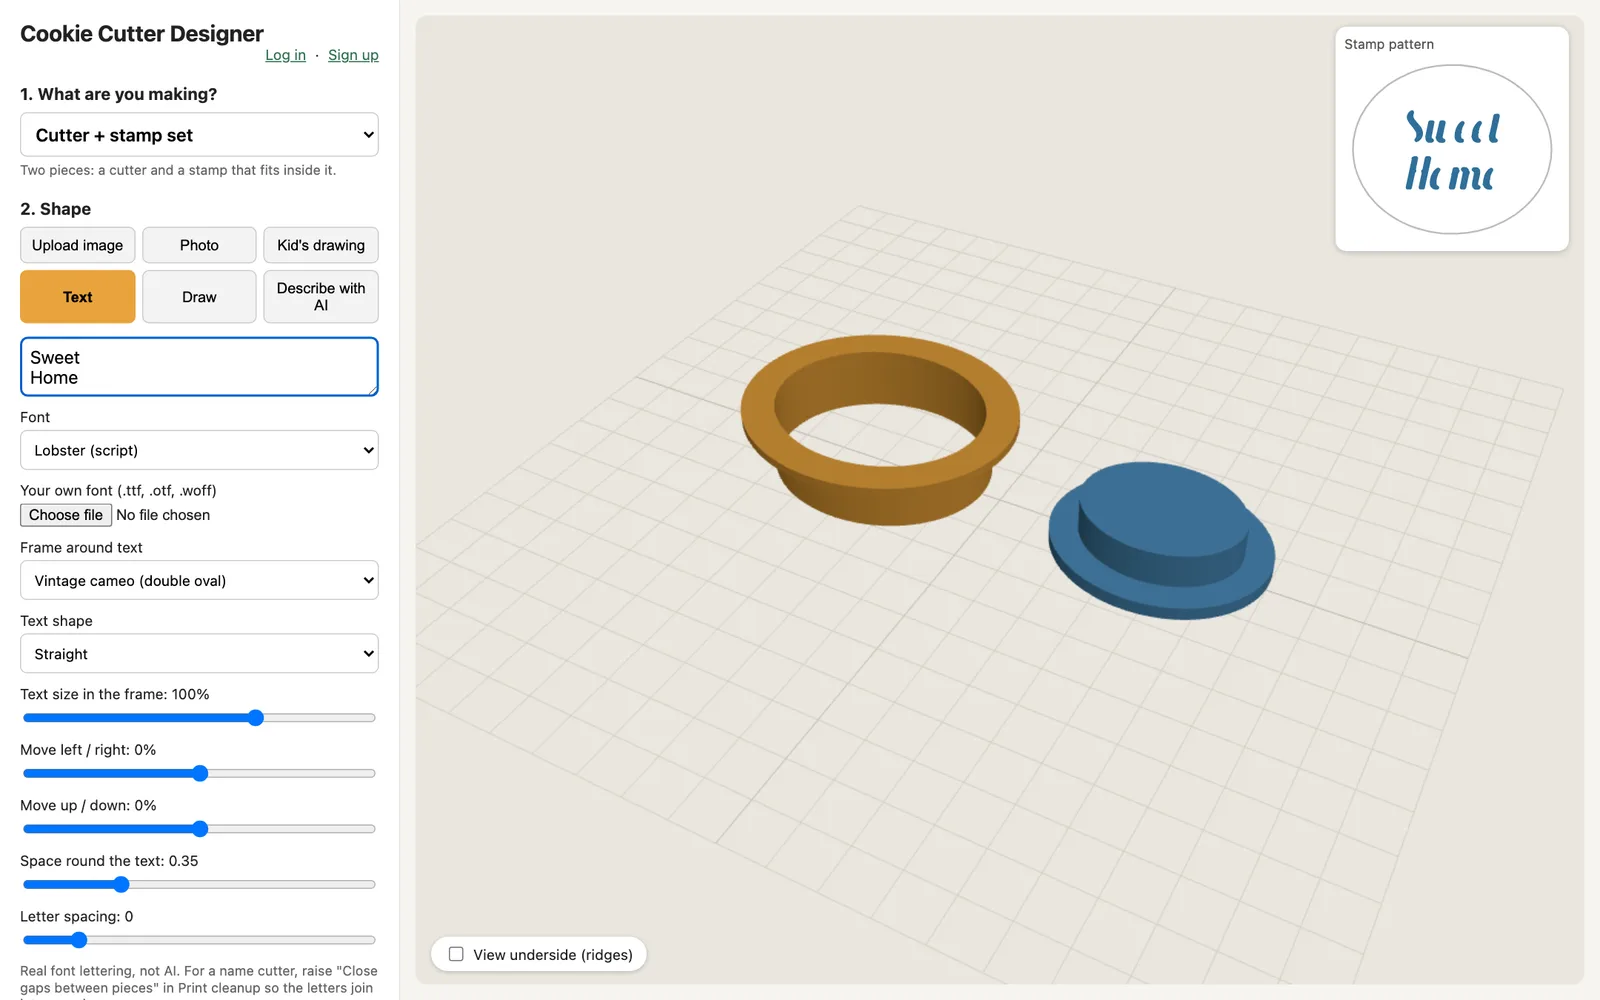Click the Log in link
Image resolution: width=1600 pixels, height=1000 pixels.
click(285, 55)
